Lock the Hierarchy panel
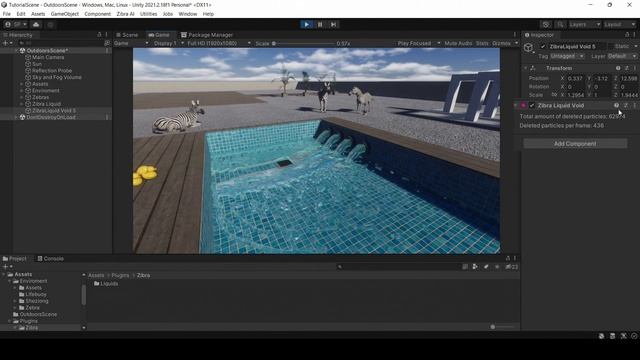640x360 pixels. (99, 35)
